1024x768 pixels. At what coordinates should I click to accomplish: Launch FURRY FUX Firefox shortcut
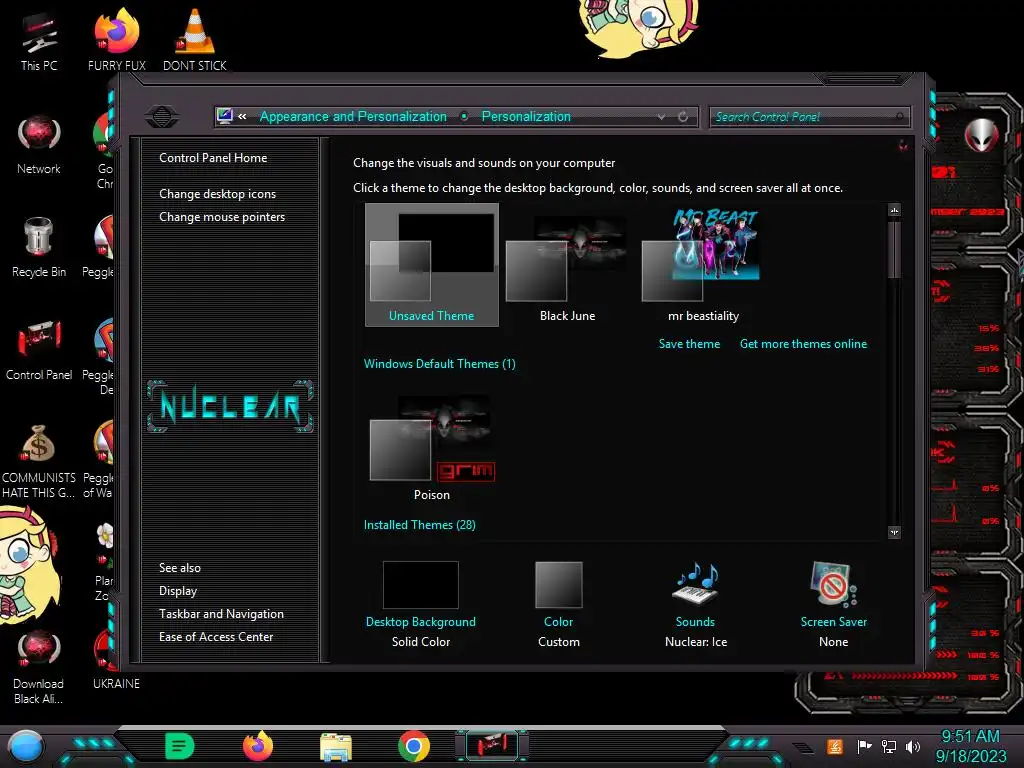[x=116, y=40]
